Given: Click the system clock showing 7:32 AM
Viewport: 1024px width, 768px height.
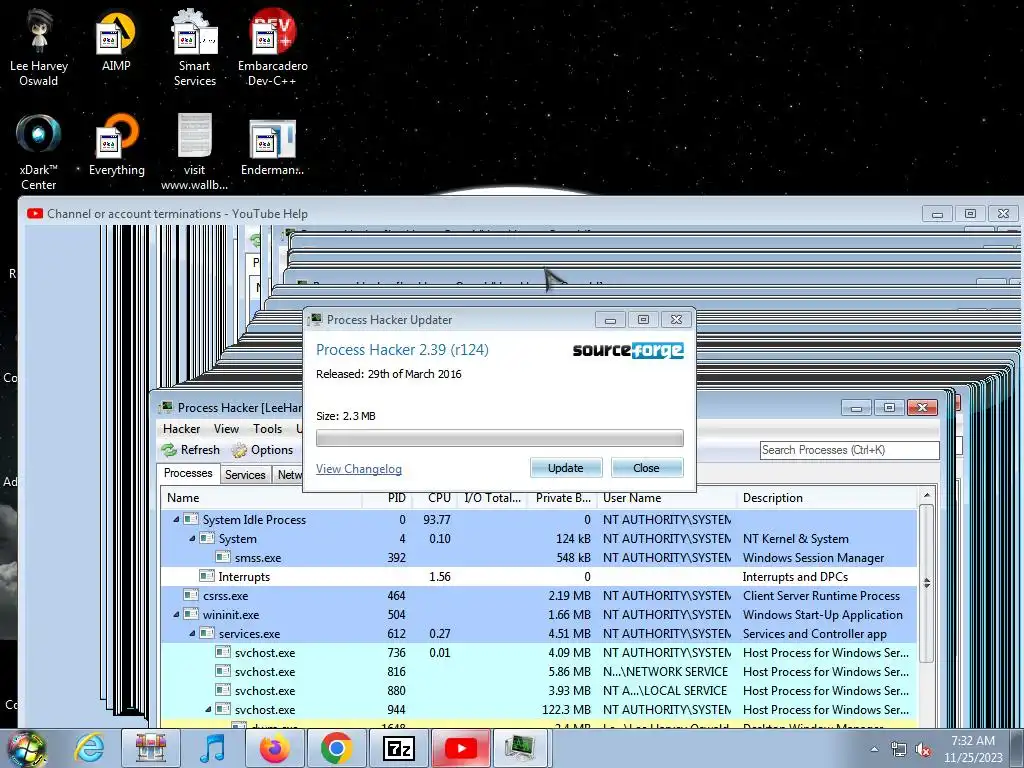Looking at the screenshot, I should click(973, 749).
